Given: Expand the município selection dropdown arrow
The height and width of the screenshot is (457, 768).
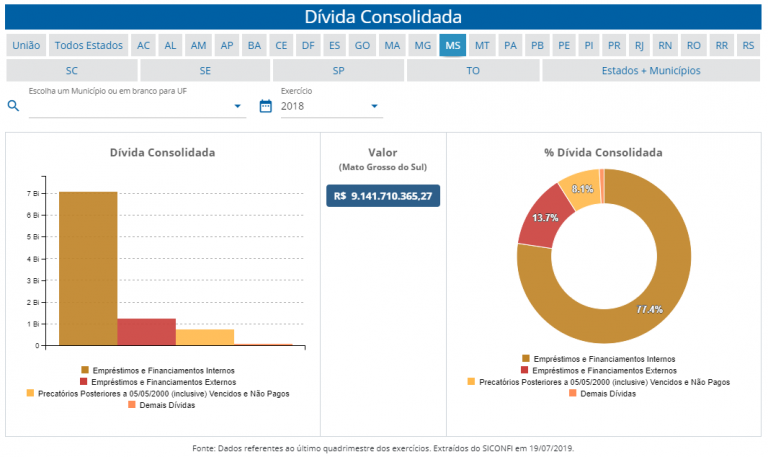Looking at the screenshot, I should point(238,106).
